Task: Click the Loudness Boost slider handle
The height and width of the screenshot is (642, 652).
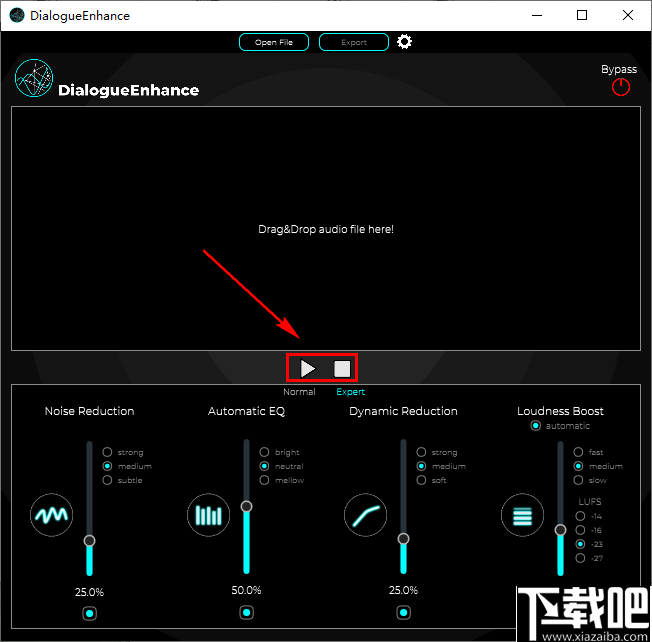Action: click(x=561, y=530)
